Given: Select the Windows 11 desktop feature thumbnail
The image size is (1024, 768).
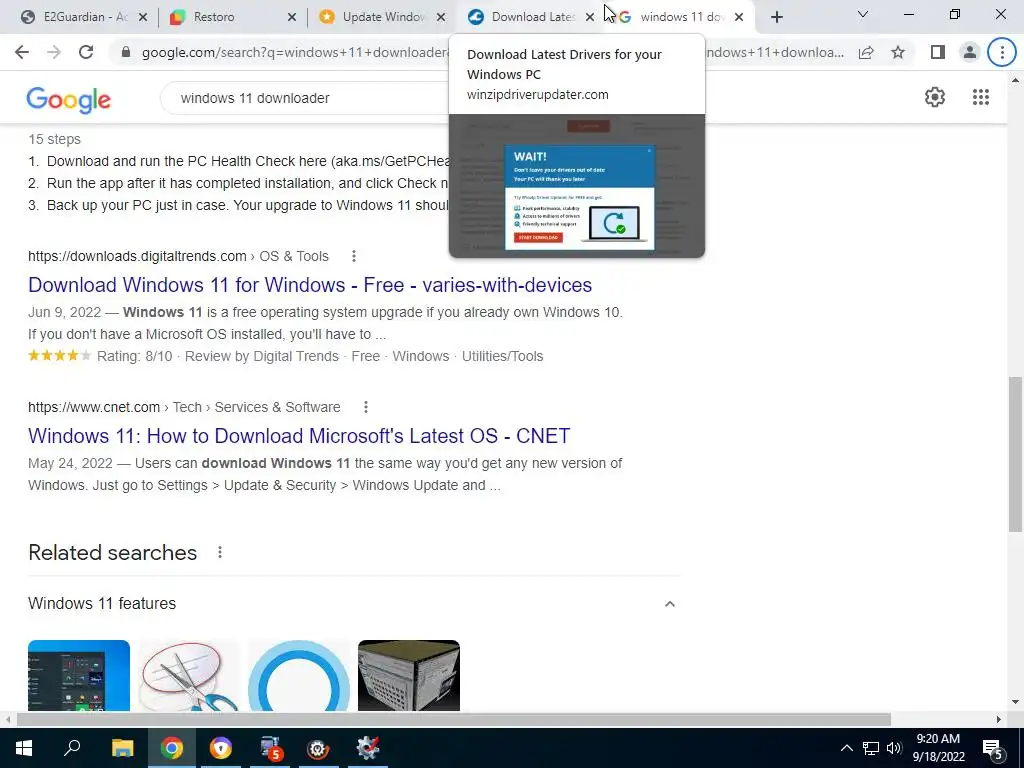Looking at the screenshot, I should click(79, 675).
